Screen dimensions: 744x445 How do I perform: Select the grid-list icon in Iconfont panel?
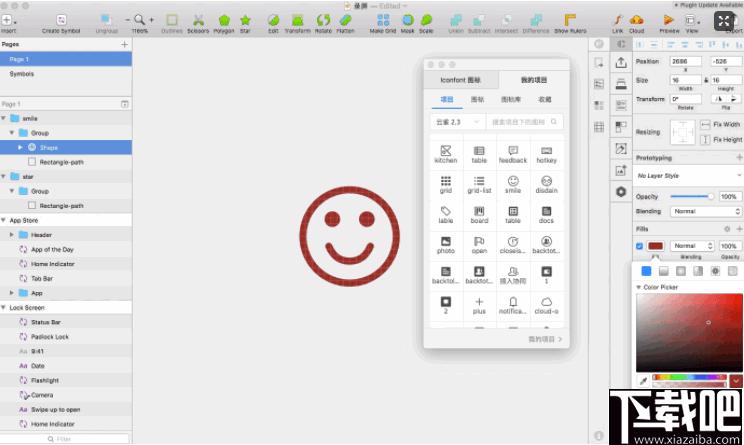pos(479,184)
